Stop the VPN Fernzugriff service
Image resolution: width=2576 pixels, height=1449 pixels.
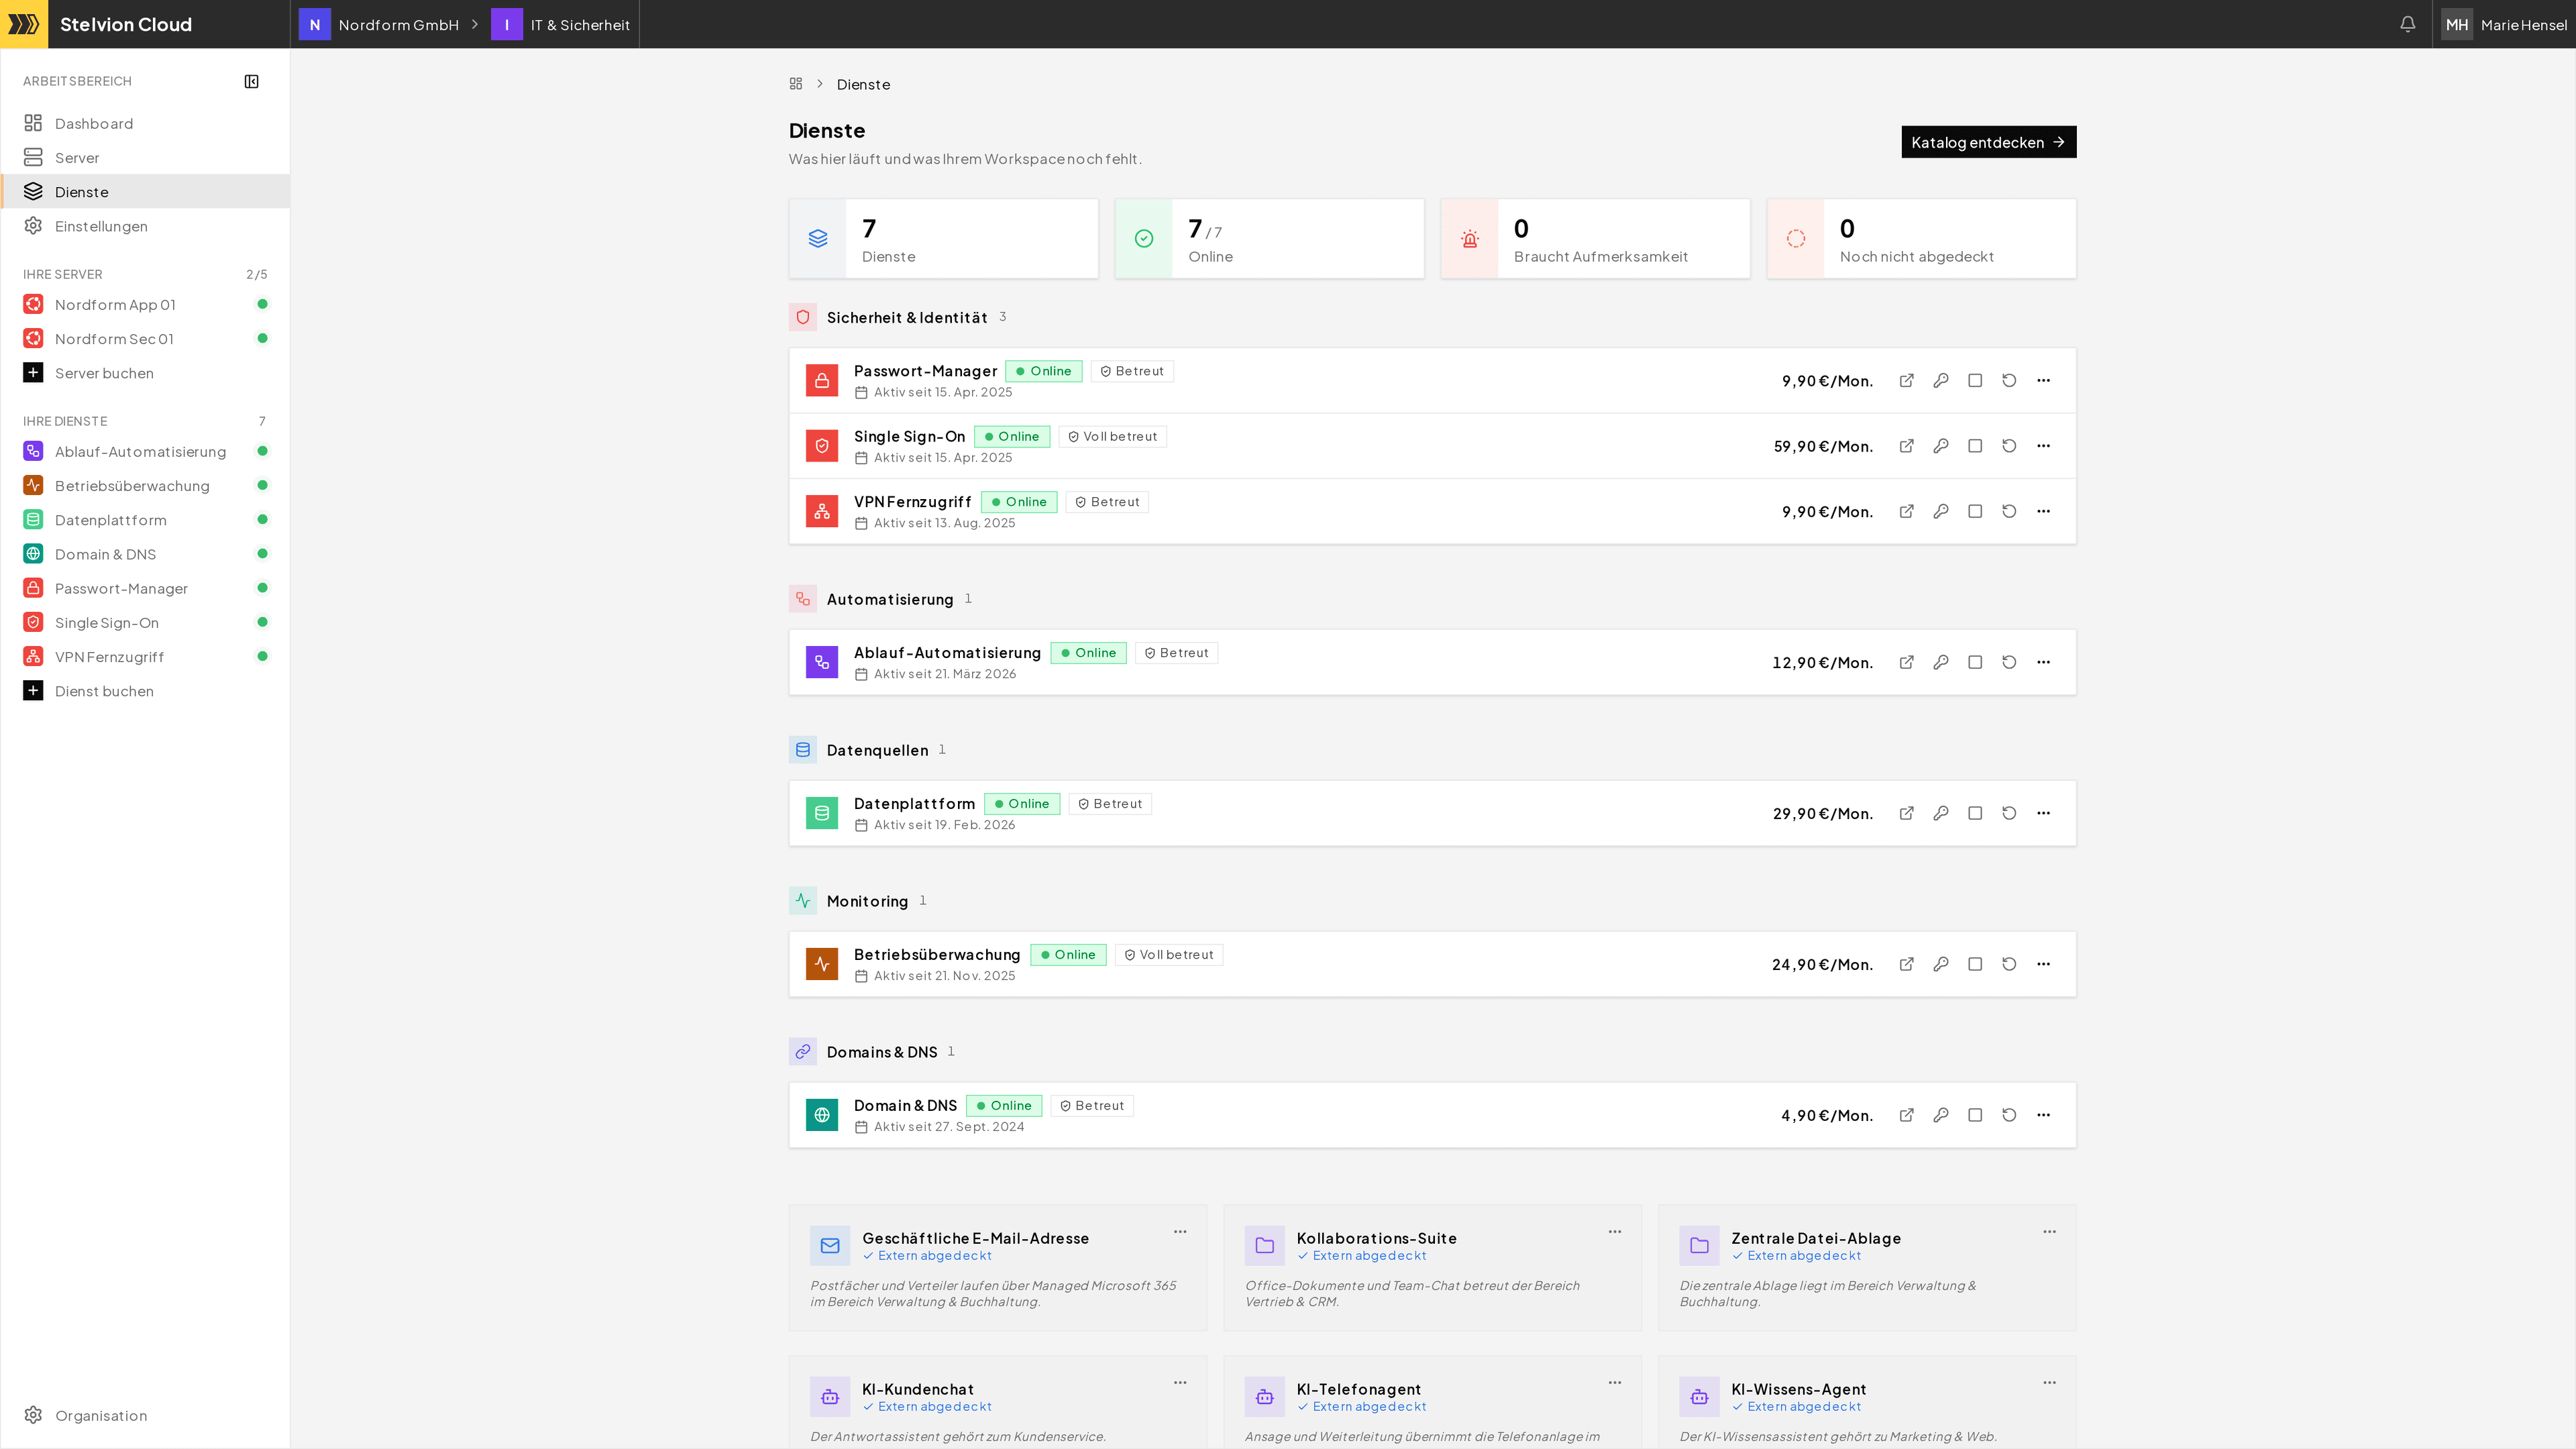(1974, 511)
